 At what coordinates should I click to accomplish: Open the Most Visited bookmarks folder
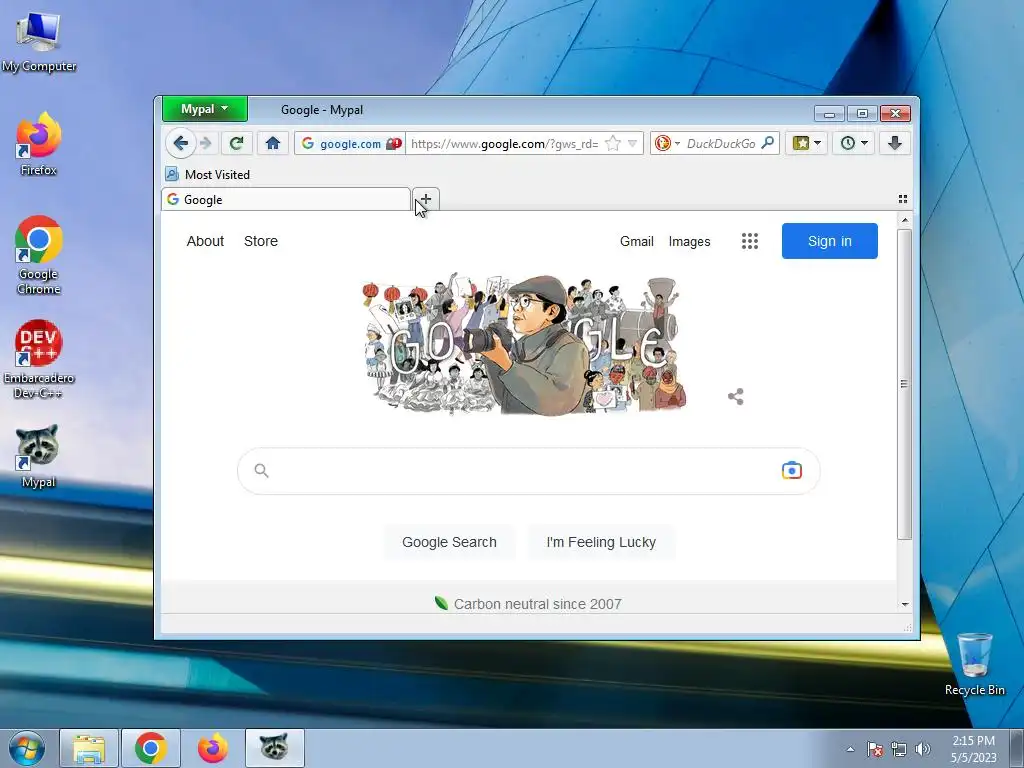[208, 174]
